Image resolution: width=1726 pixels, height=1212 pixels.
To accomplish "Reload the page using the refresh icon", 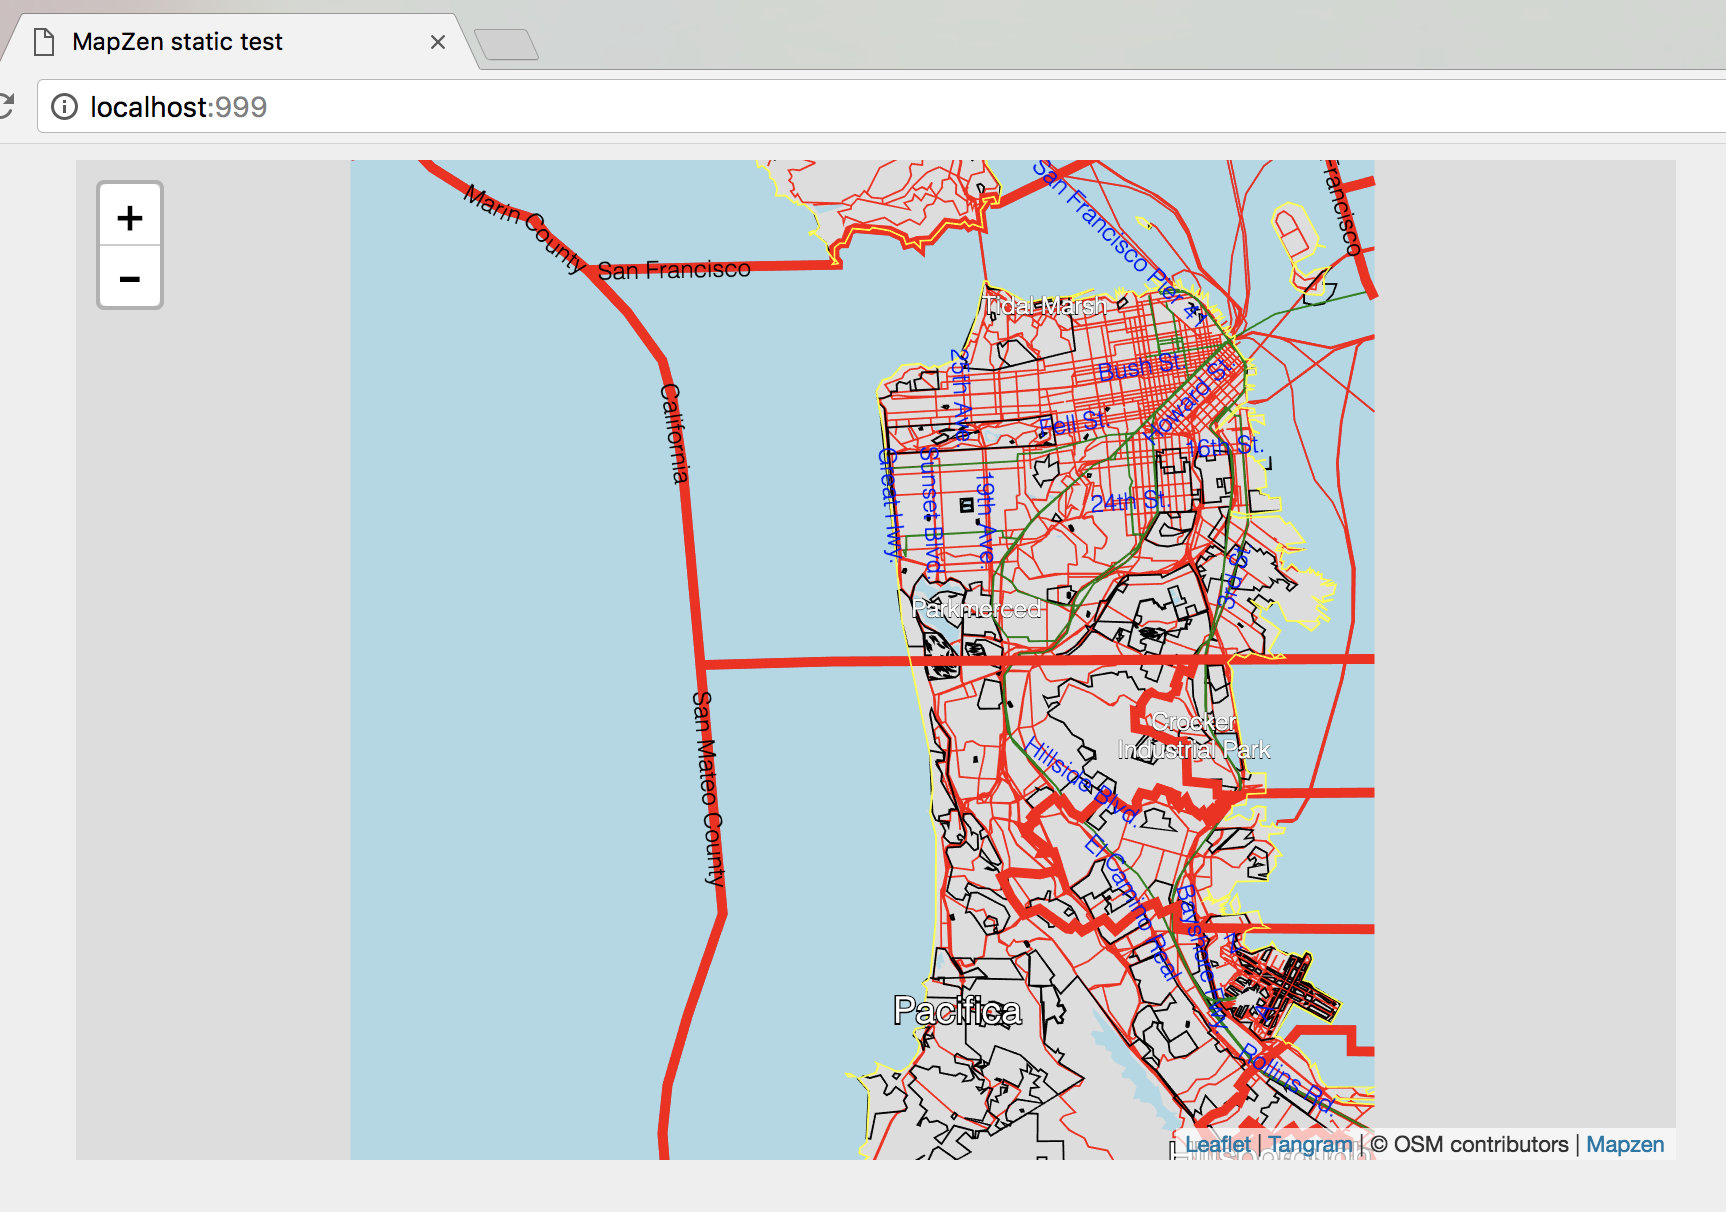I will [x=6, y=106].
